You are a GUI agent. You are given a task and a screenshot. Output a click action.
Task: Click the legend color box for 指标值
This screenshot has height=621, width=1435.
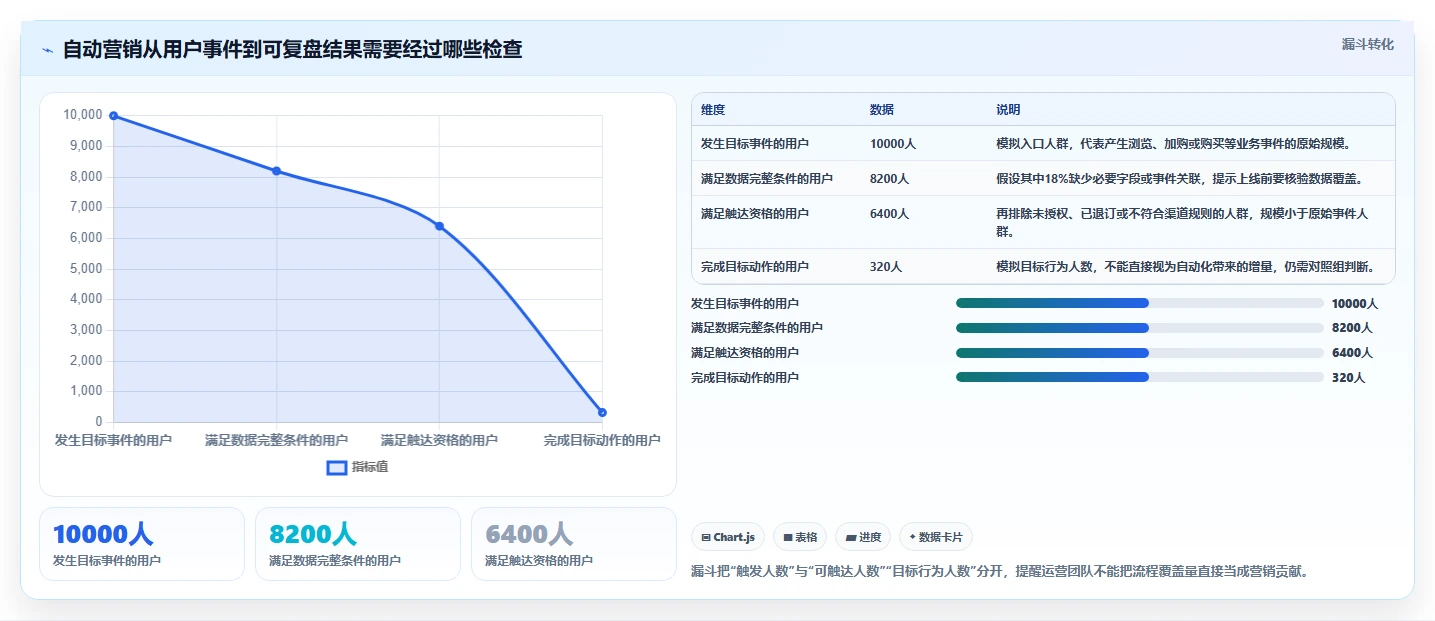(337, 467)
